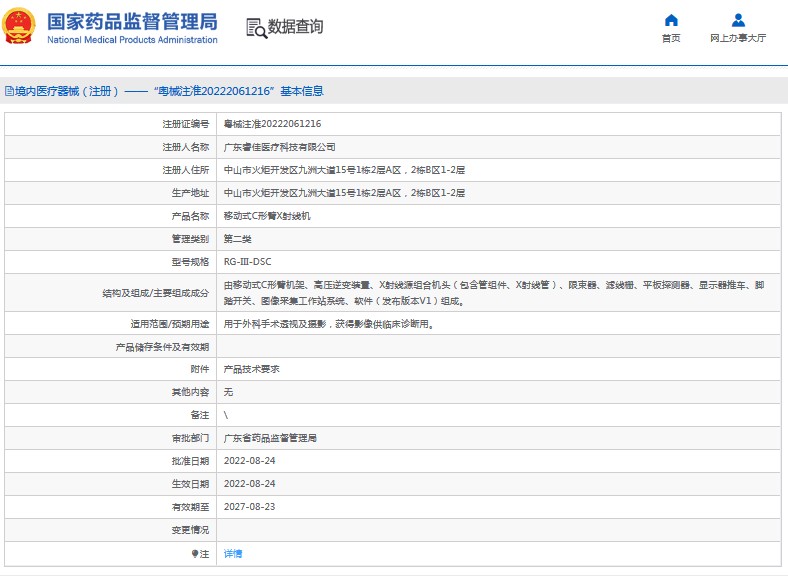Open the 详情 link in the 注 row

232,553
